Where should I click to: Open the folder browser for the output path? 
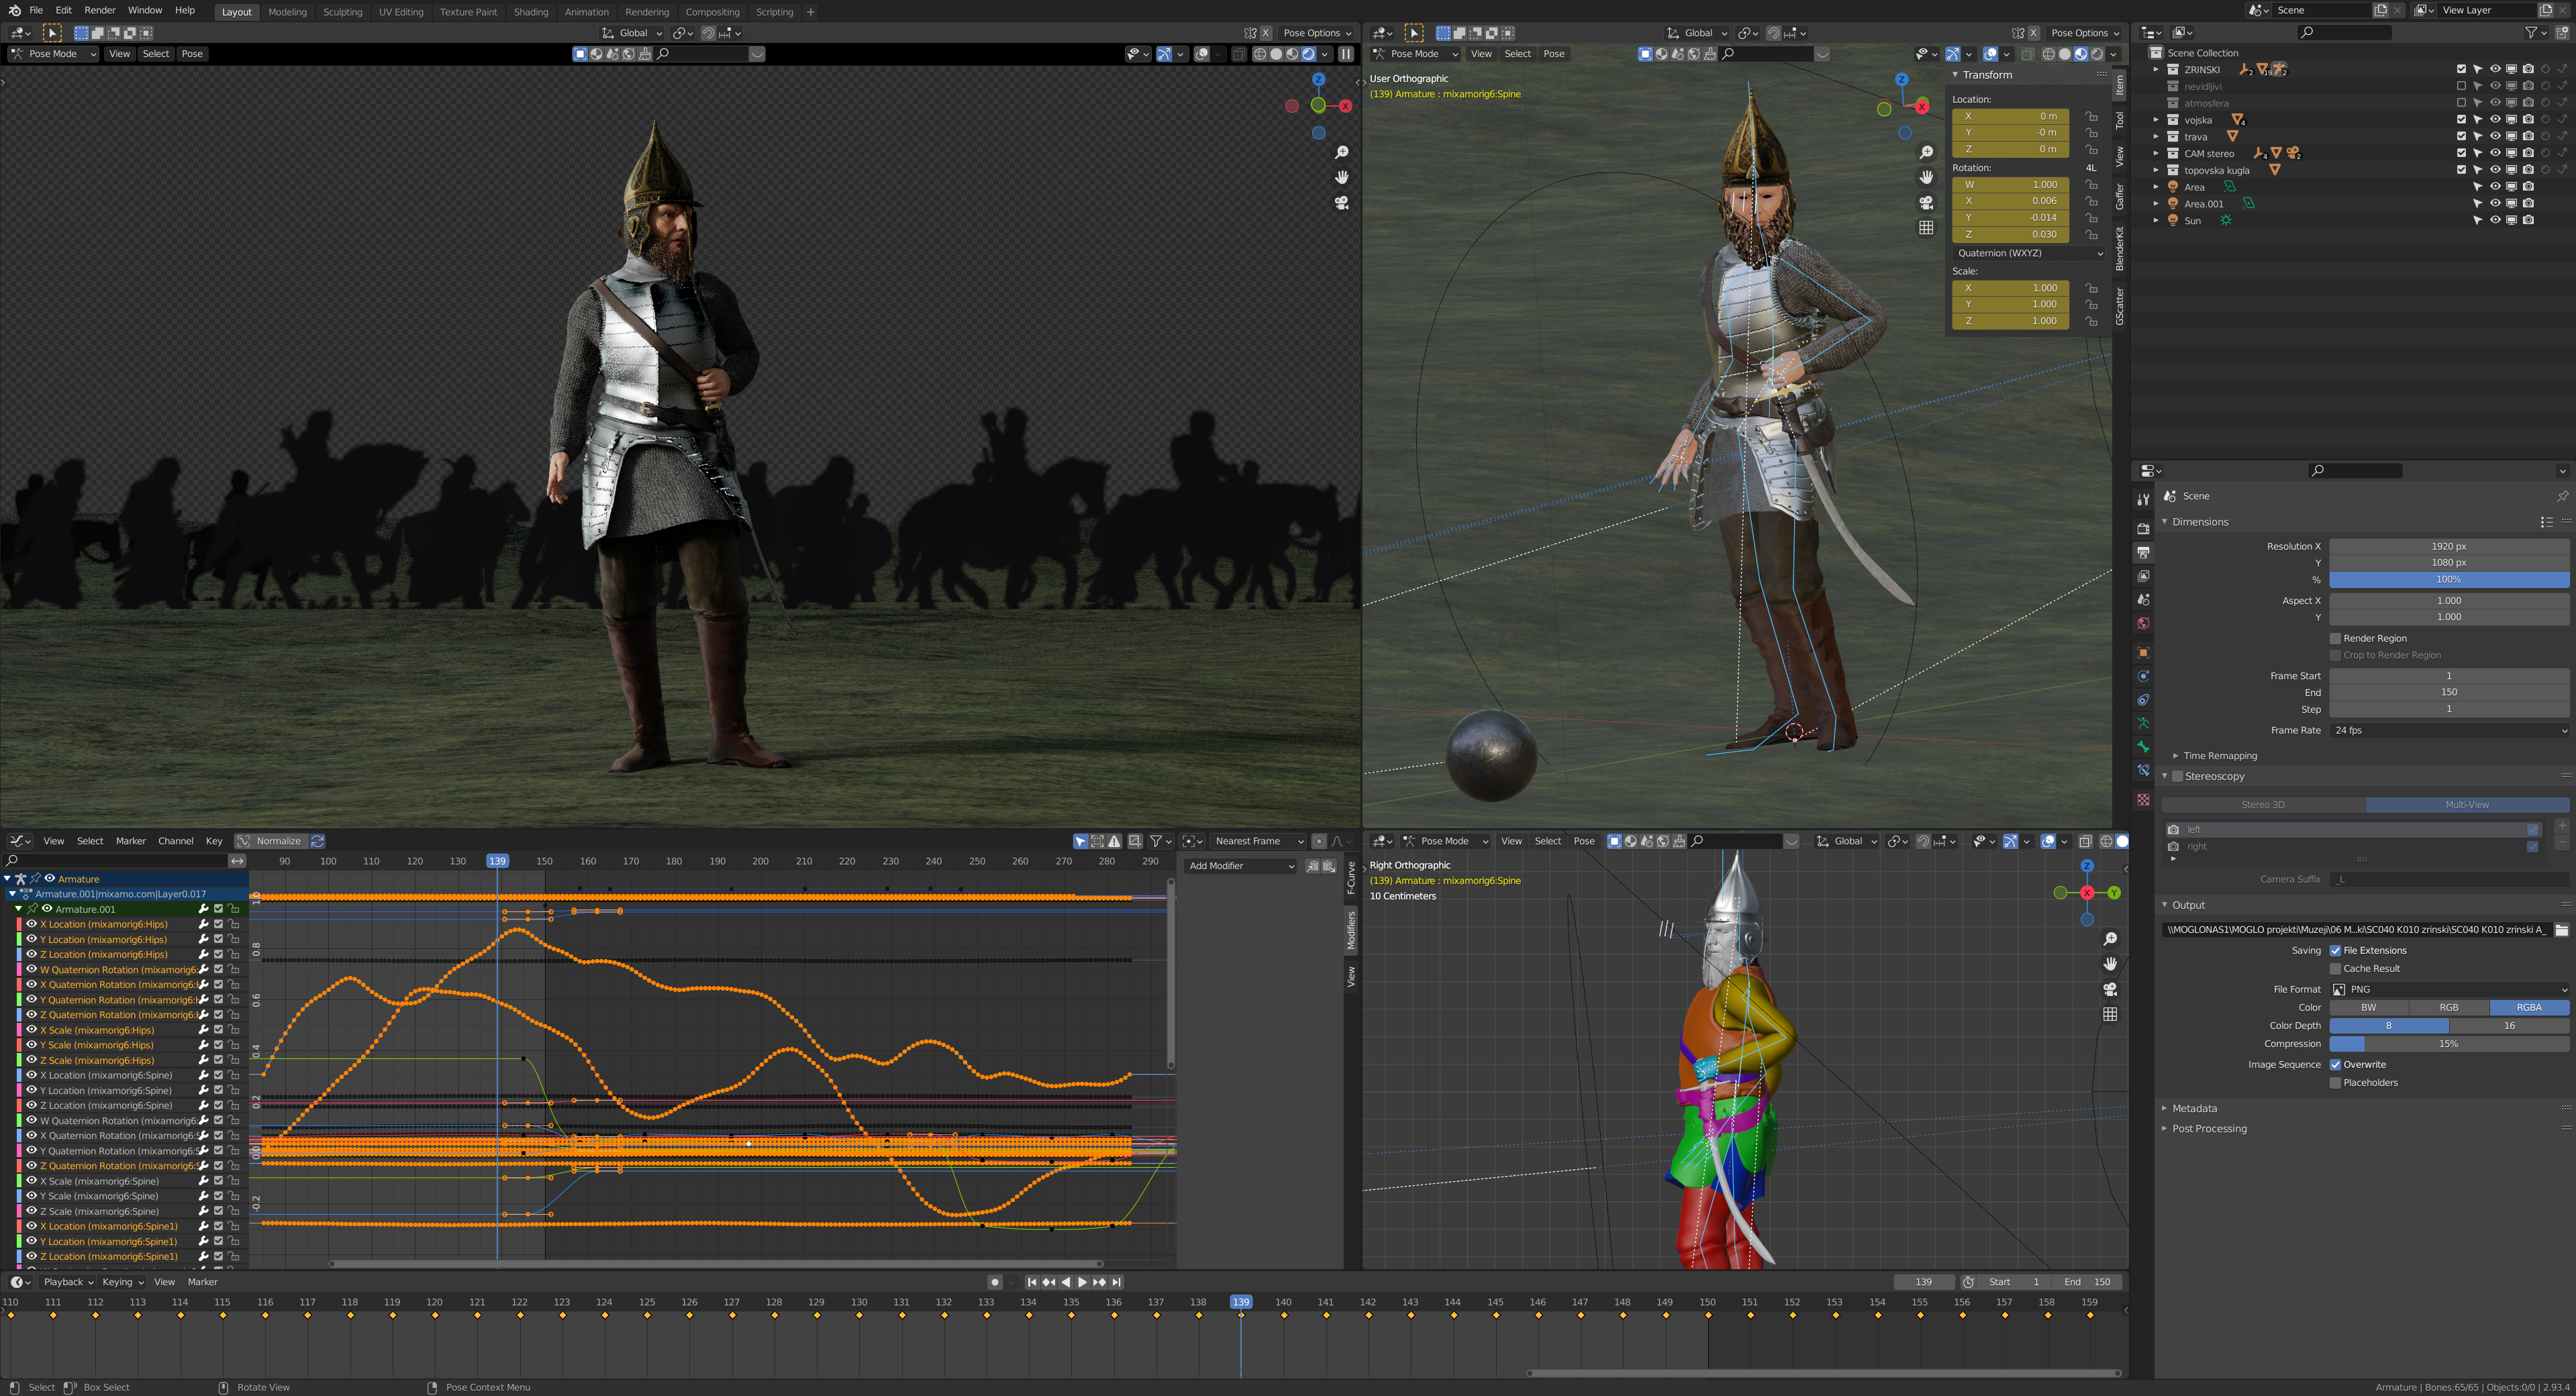coord(2561,930)
